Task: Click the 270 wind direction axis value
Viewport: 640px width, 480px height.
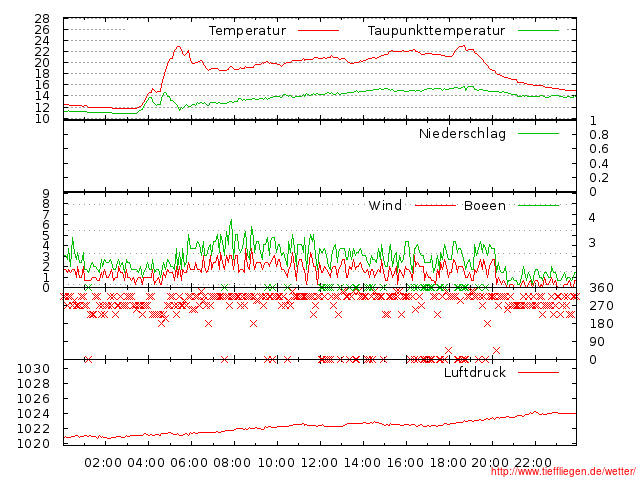Action: click(x=601, y=306)
